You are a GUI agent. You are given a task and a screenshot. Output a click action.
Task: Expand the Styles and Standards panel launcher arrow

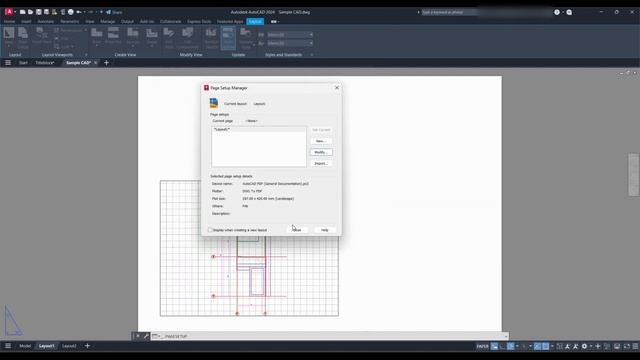[311, 55]
